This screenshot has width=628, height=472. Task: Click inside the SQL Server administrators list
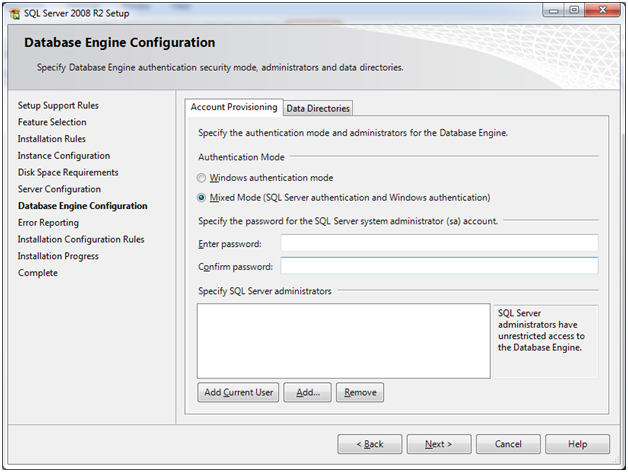(x=343, y=341)
